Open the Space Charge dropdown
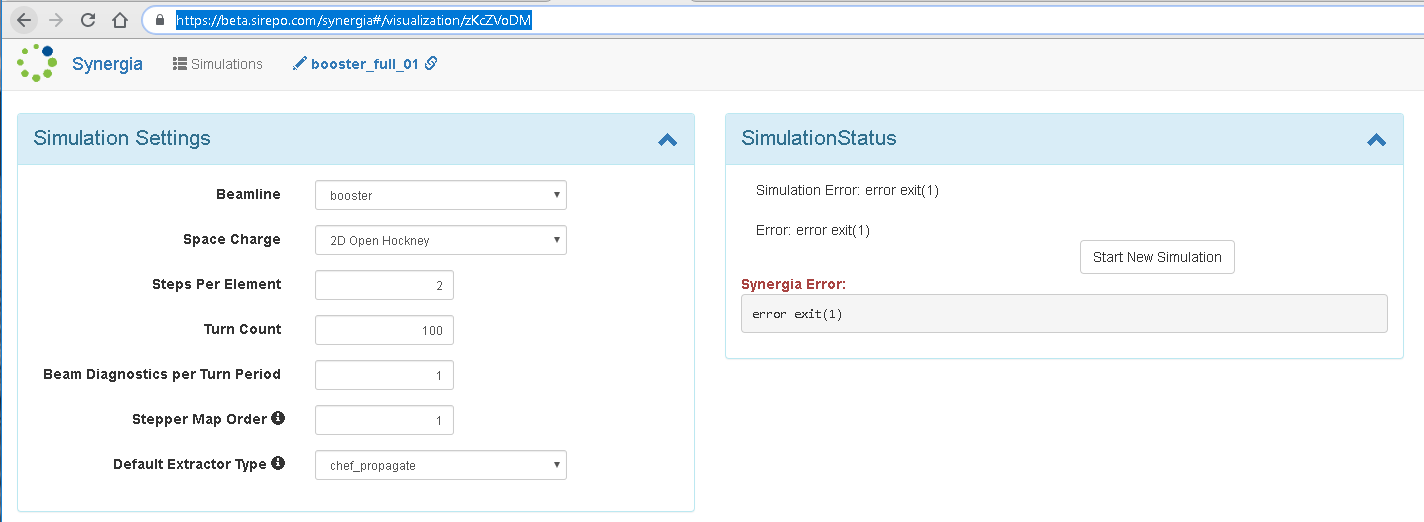This screenshot has width=1424, height=522. (x=441, y=240)
